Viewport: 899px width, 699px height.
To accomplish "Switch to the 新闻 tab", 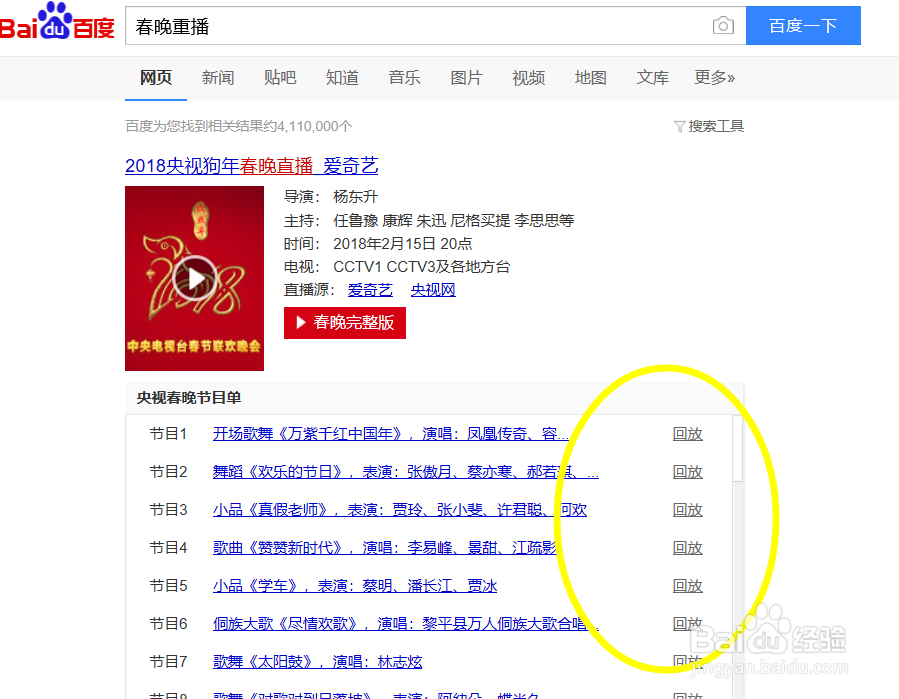I will [218, 77].
